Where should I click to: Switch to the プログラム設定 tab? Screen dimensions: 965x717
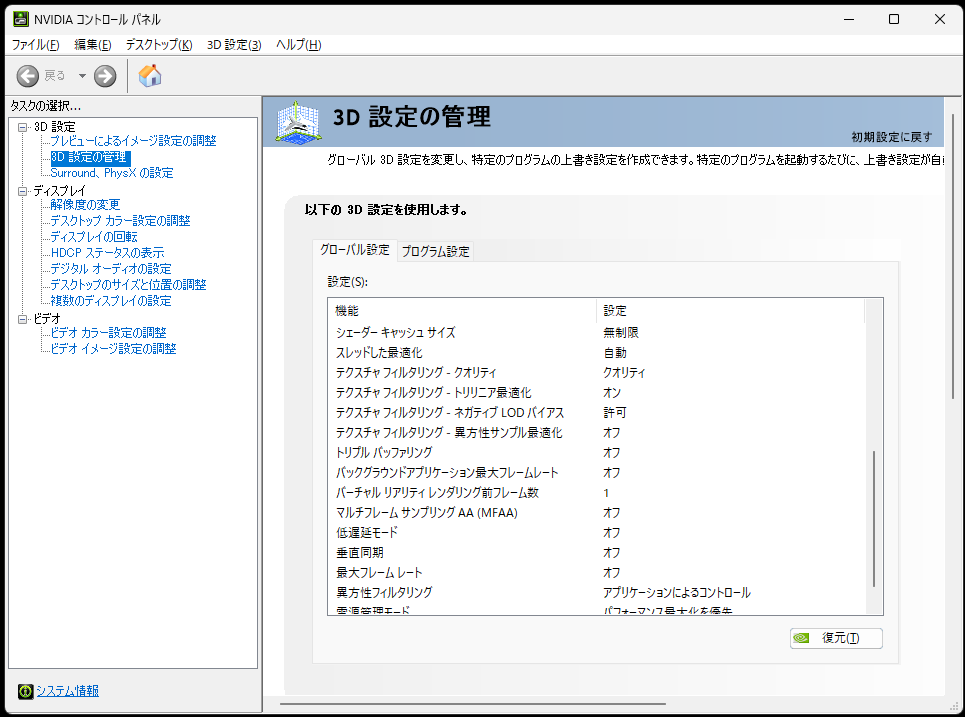click(x=435, y=251)
